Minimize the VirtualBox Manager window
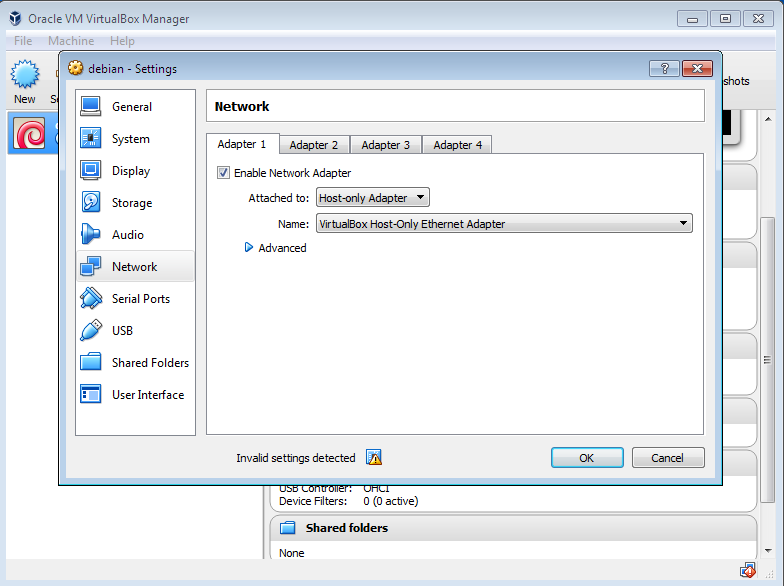This screenshot has height=586, width=784. 692,19
